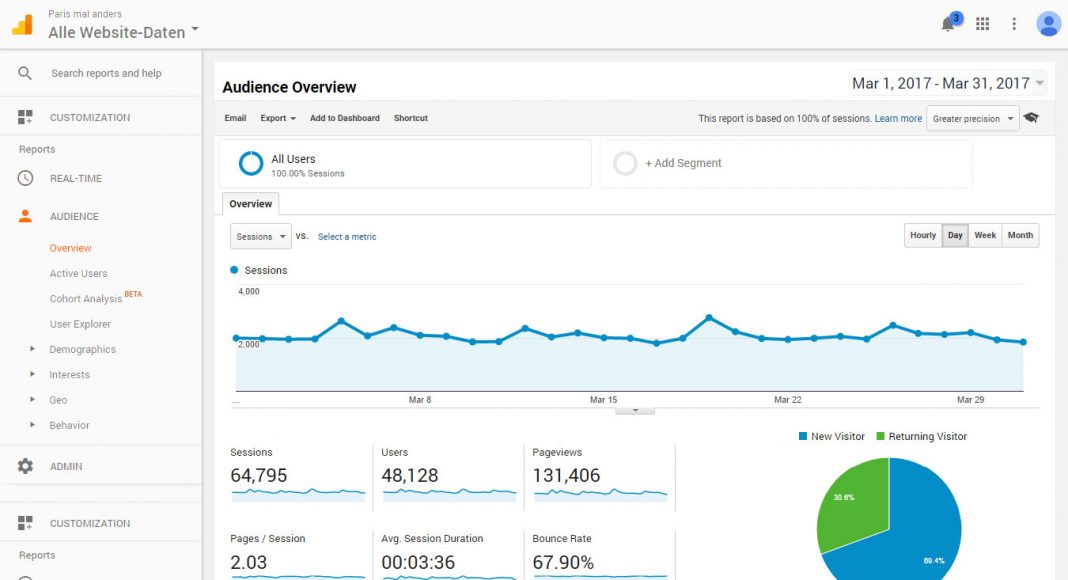The image size is (1068, 580).
Task: Click the search reports and help field
Action: (106, 73)
